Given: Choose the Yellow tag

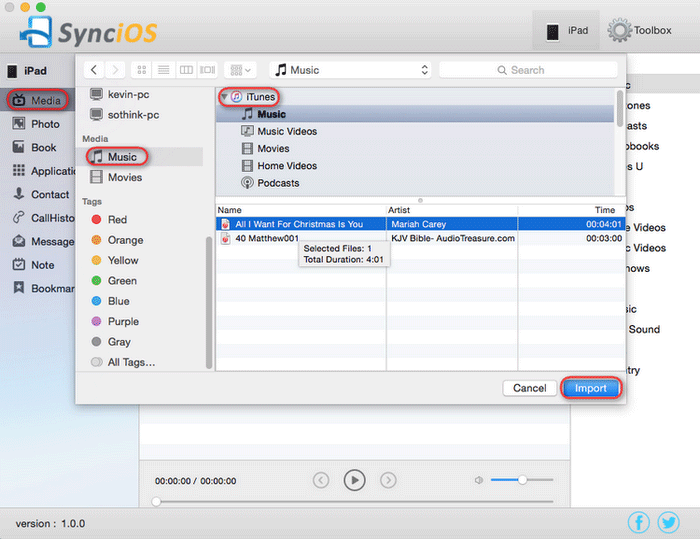Looking at the screenshot, I should click(115, 260).
